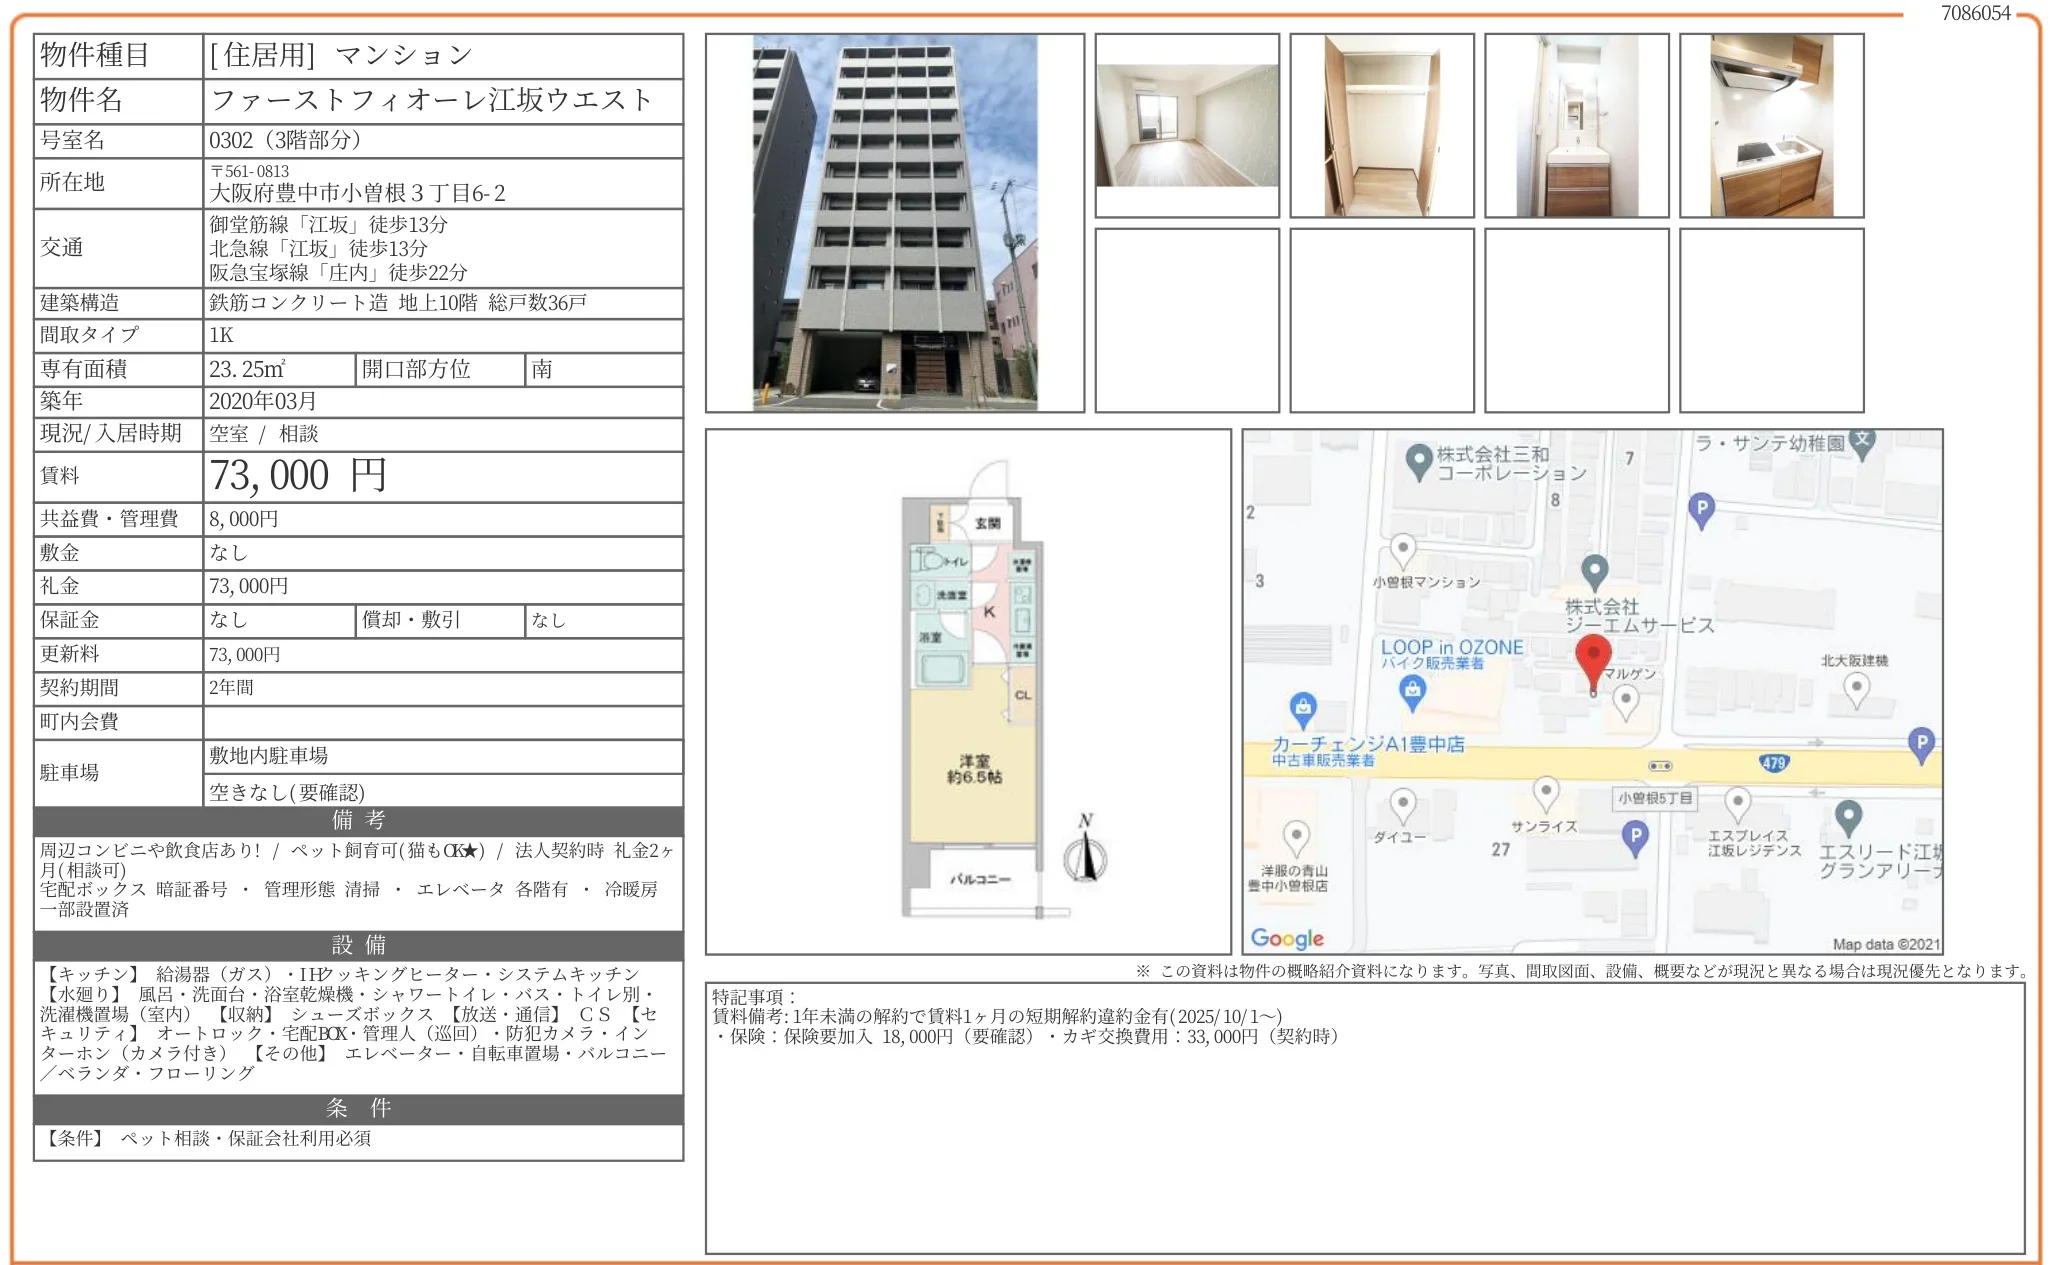Open the building exterior photo
Screen dimensions: 2056x1265
[x=894, y=223]
